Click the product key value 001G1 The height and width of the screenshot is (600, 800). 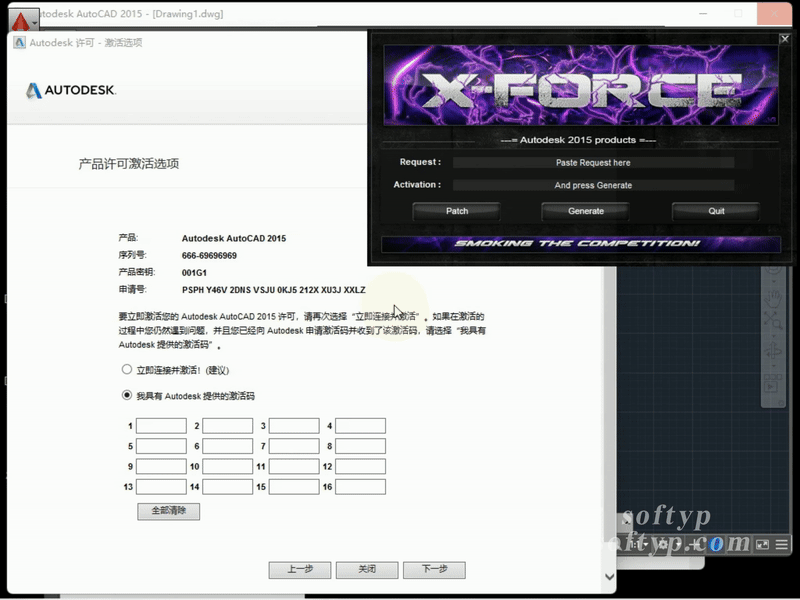click(x=194, y=272)
